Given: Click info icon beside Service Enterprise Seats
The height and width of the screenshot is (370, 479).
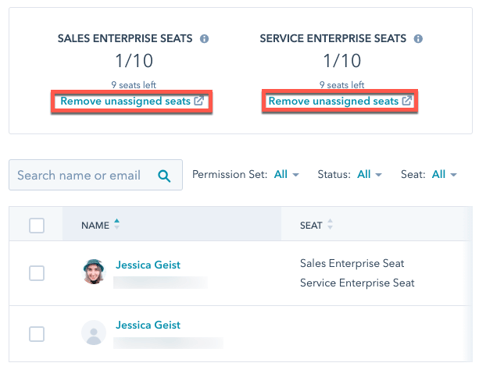Looking at the screenshot, I should click(x=418, y=39).
